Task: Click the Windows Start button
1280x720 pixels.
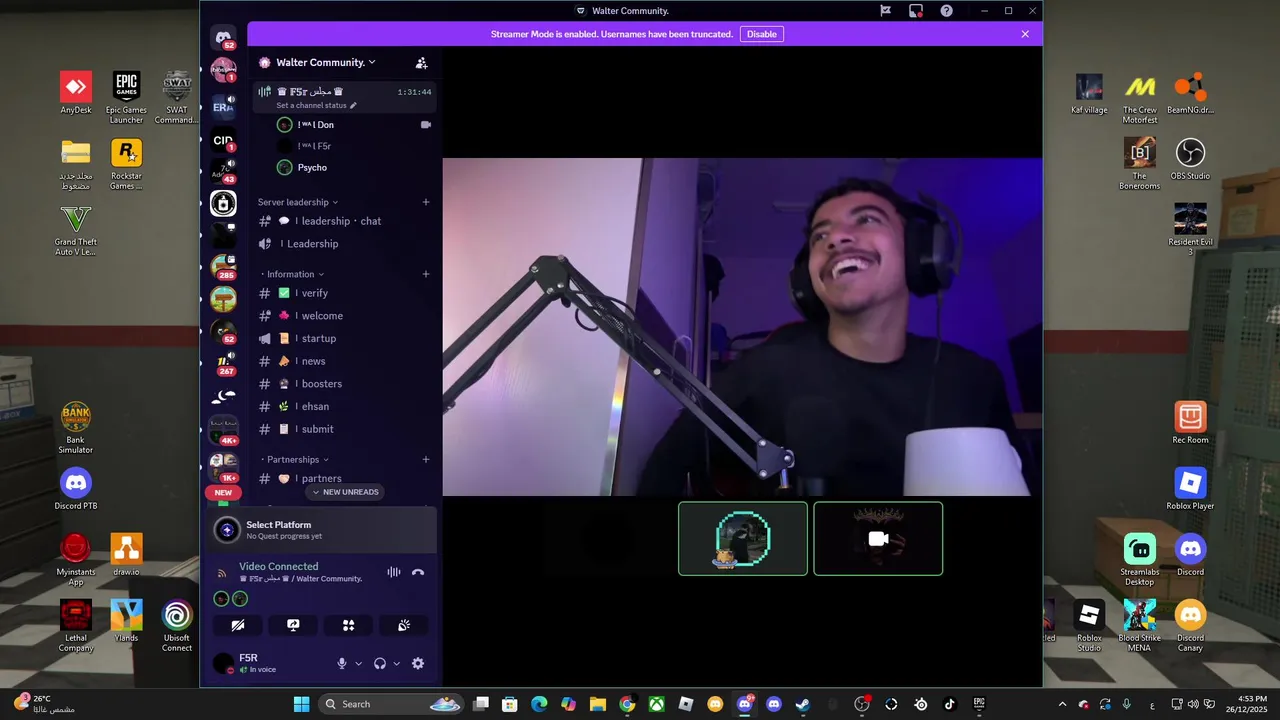Action: pyautogui.click(x=301, y=704)
